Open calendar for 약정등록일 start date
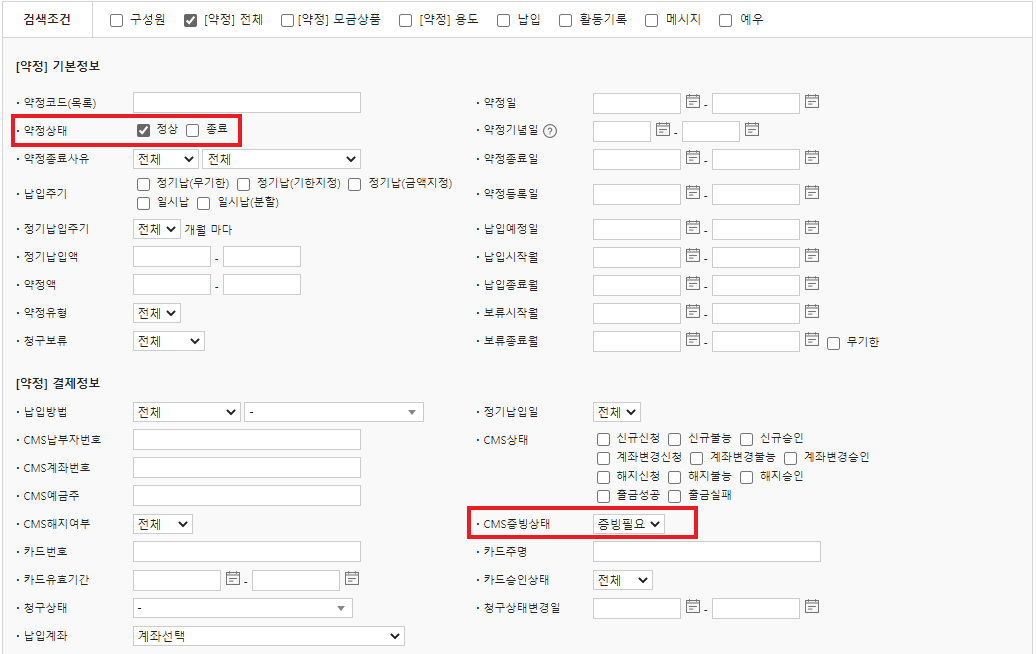The width and height of the screenshot is (1036, 654). [692, 193]
